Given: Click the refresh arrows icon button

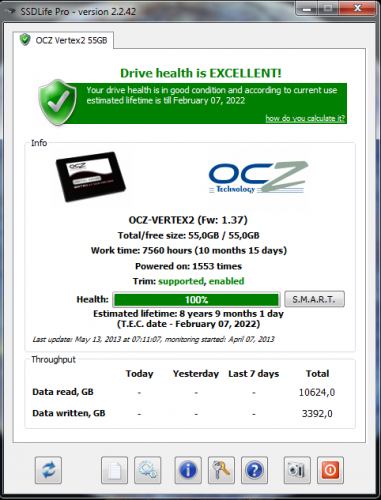Looking at the screenshot, I should [48, 470].
